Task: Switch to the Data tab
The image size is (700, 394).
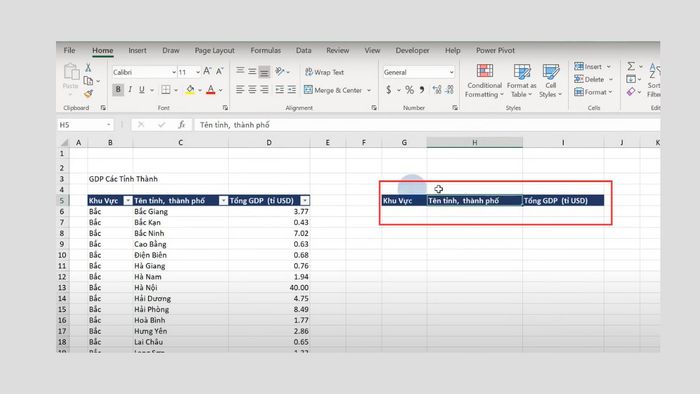Action: (304, 50)
